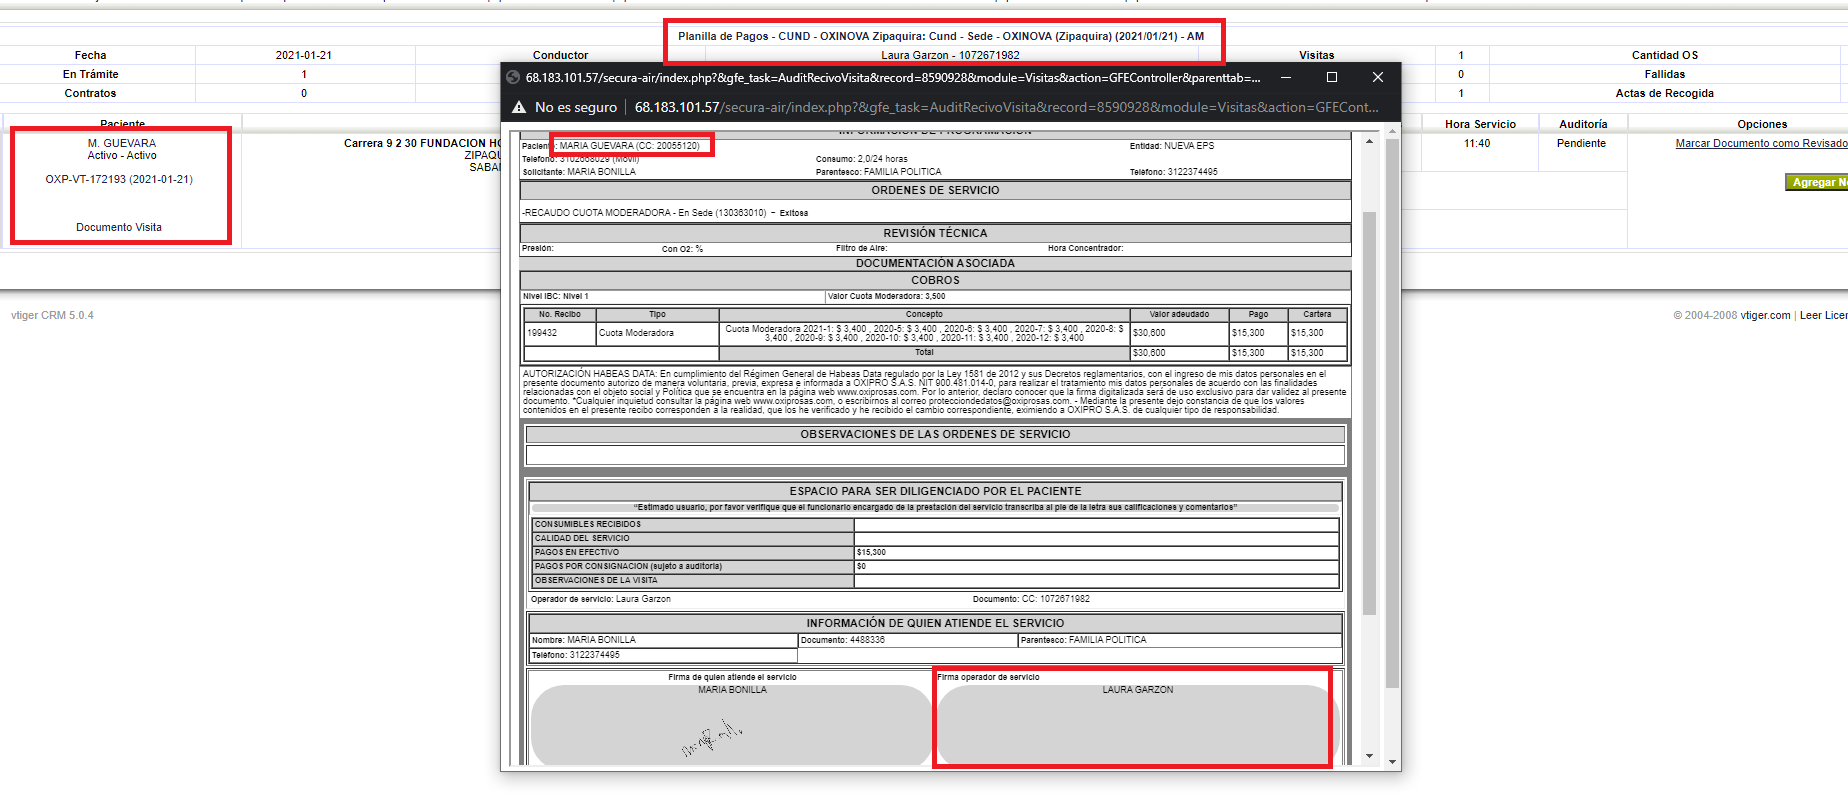Click the green Agregar button
The image size is (1848, 807).
(1816, 182)
